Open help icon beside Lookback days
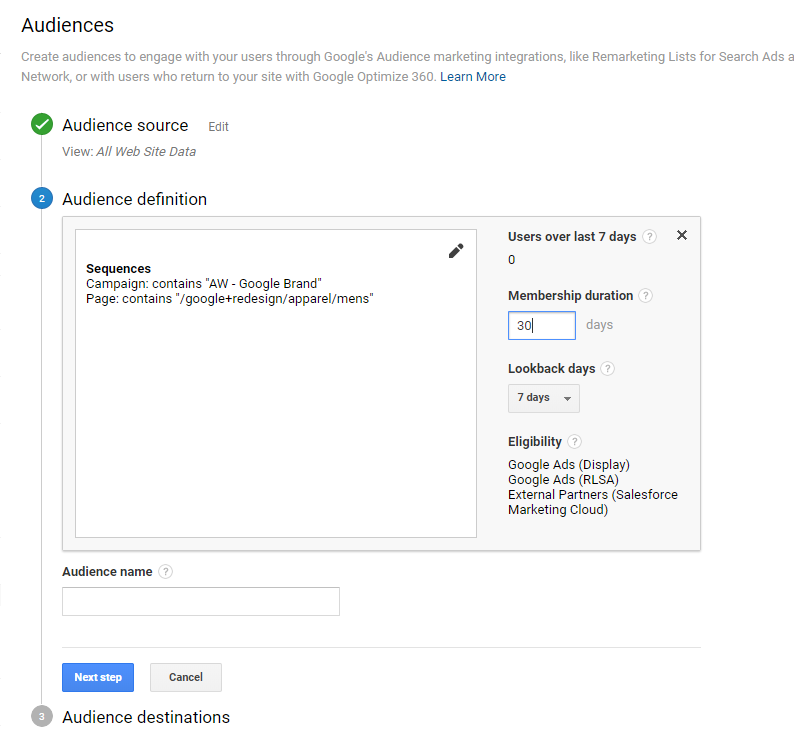The image size is (794, 751). (x=608, y=368)
